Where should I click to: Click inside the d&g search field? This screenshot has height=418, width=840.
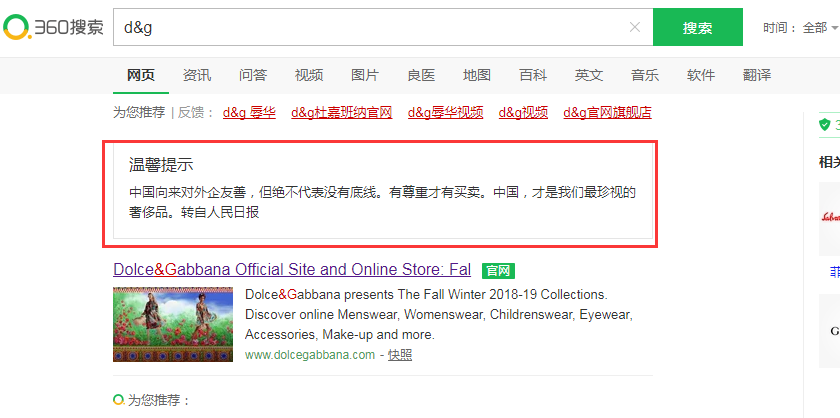(370, 27)
